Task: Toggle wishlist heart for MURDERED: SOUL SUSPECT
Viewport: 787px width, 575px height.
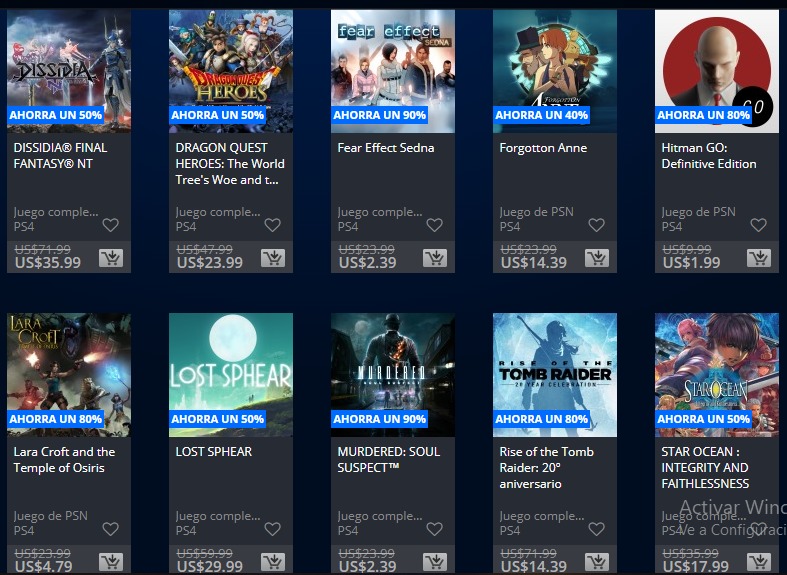Action: coord(434,529)
